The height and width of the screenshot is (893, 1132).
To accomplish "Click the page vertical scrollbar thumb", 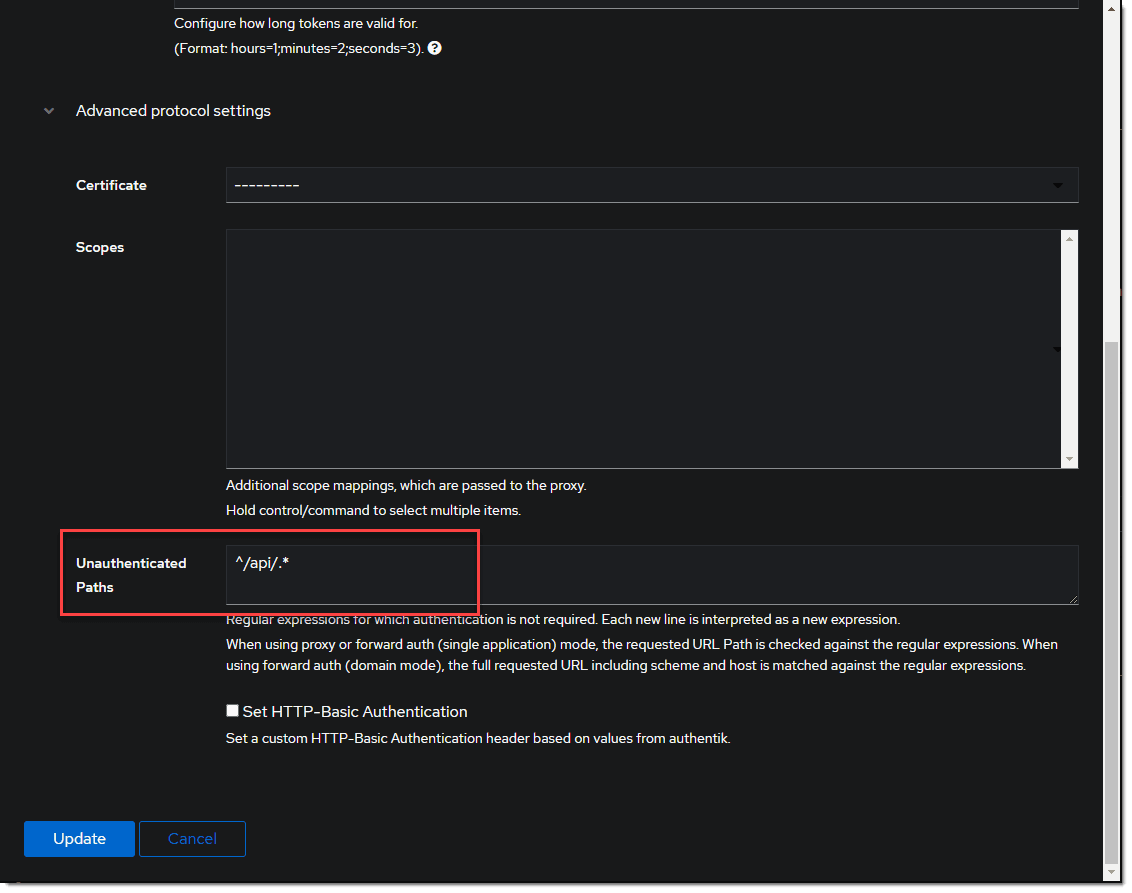I will [1112, 600].
